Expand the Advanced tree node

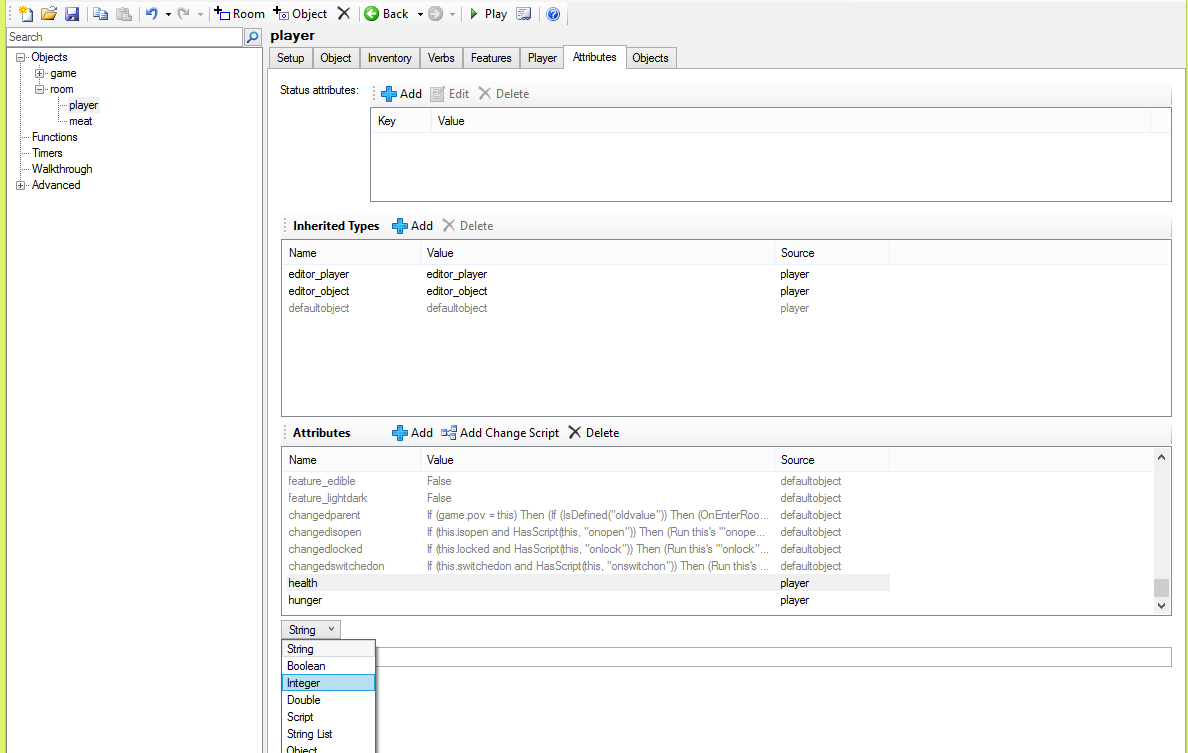[21, 185]
